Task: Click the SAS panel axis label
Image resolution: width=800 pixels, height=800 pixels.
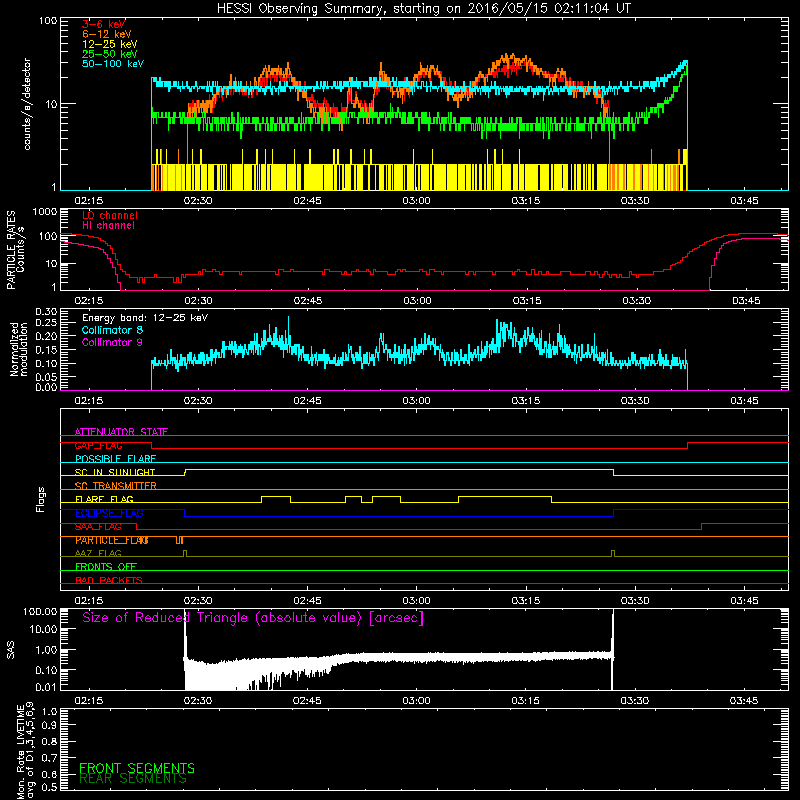Action: point(10,649)
